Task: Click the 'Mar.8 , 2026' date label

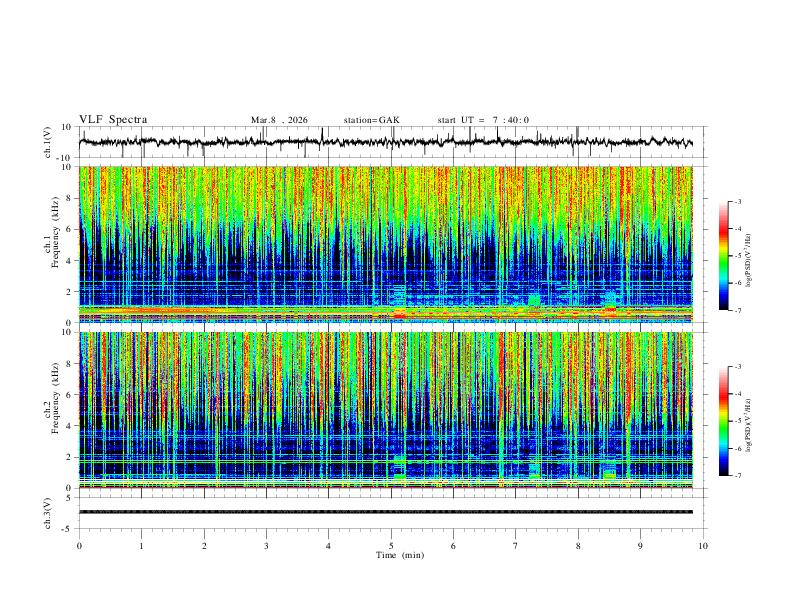Action: (279, 120)
